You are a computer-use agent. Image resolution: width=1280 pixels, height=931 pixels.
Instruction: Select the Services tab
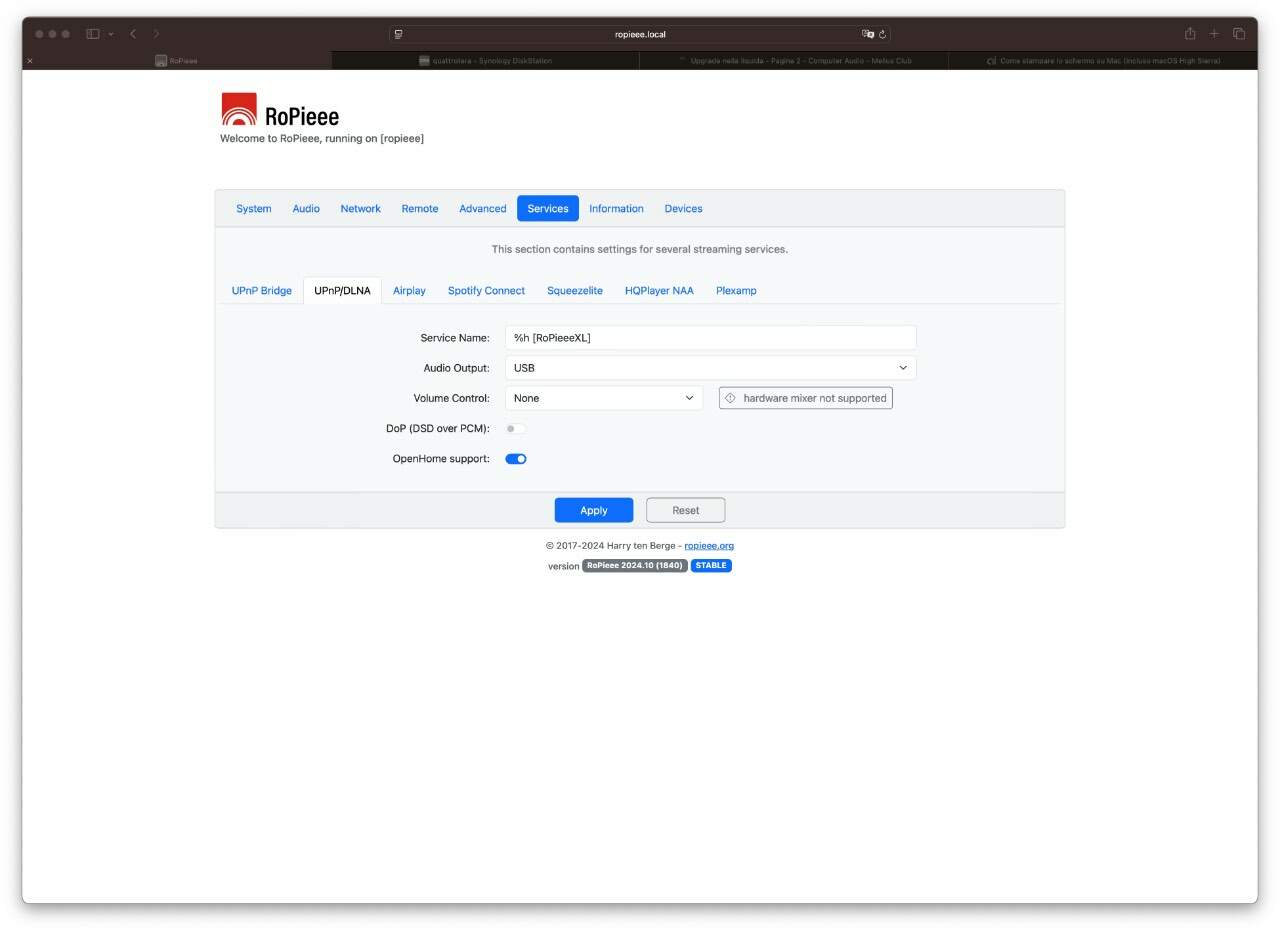pos(548,208)
